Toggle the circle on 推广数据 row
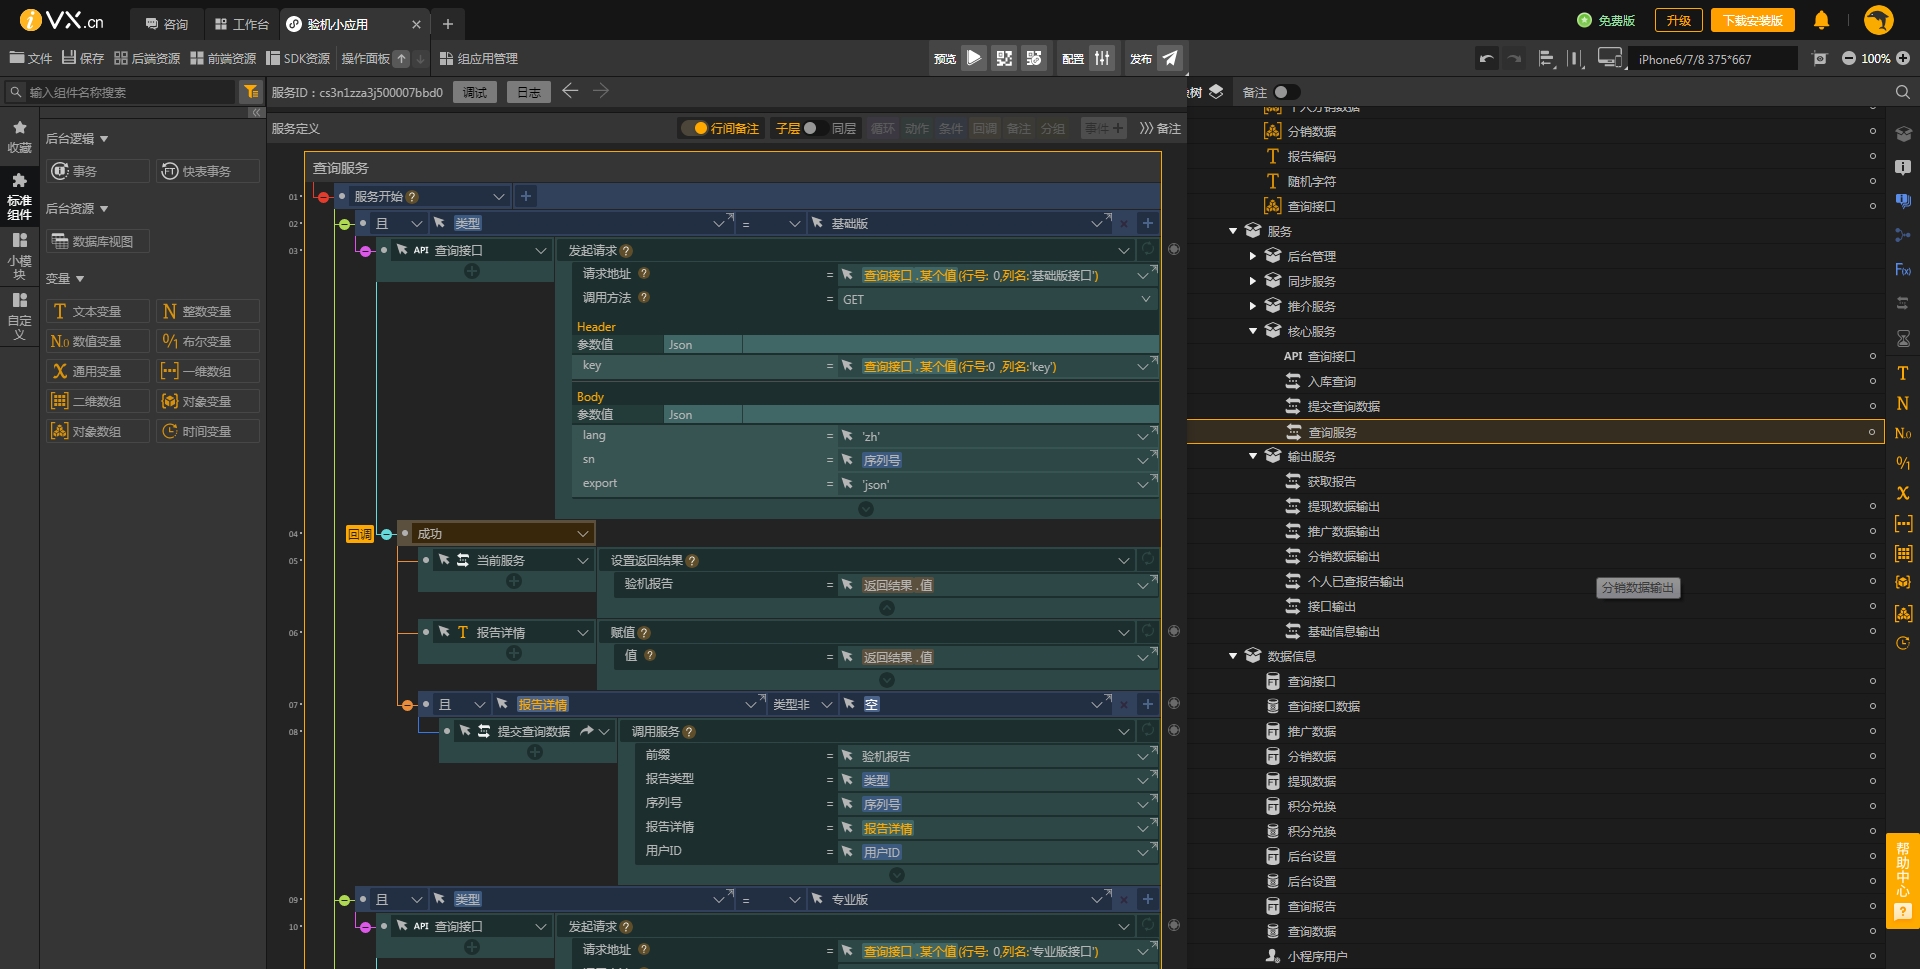 (x=1873, y=731)
